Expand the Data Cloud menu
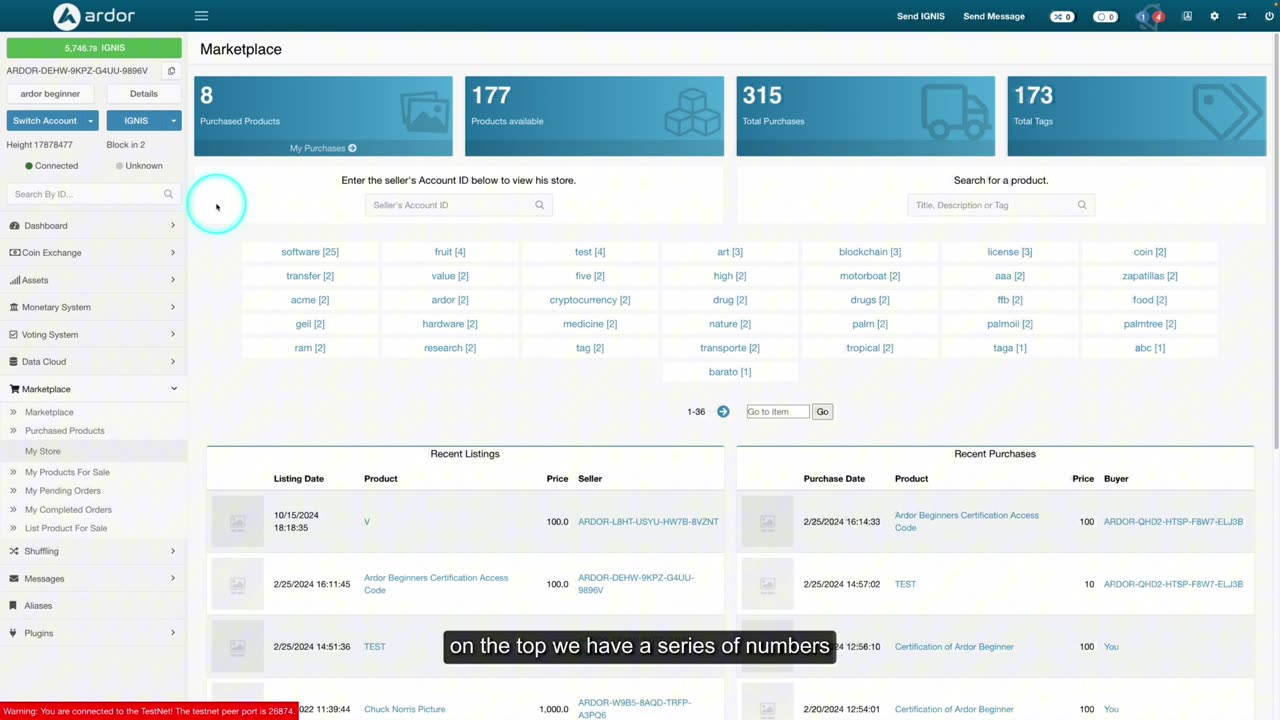Image resolution: width=1280 pixels, height=720 pixels. click(93, 362)
